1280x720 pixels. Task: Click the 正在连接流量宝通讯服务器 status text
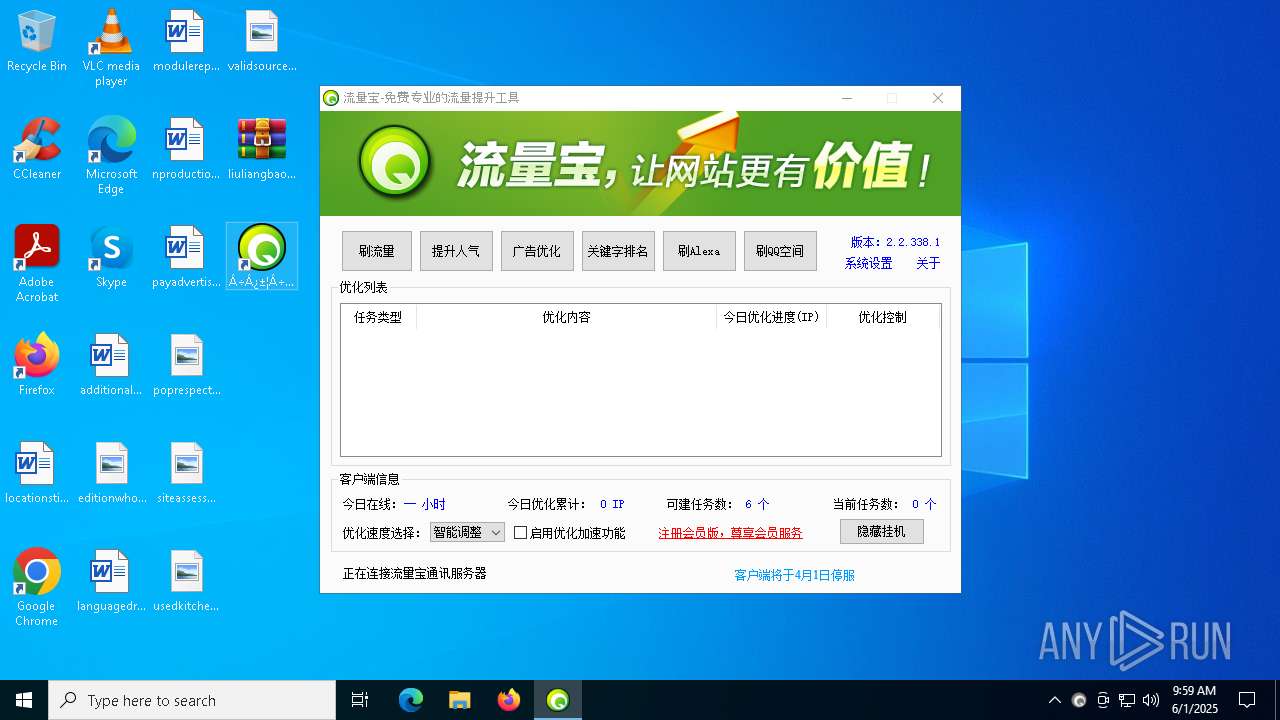(414, 573)
